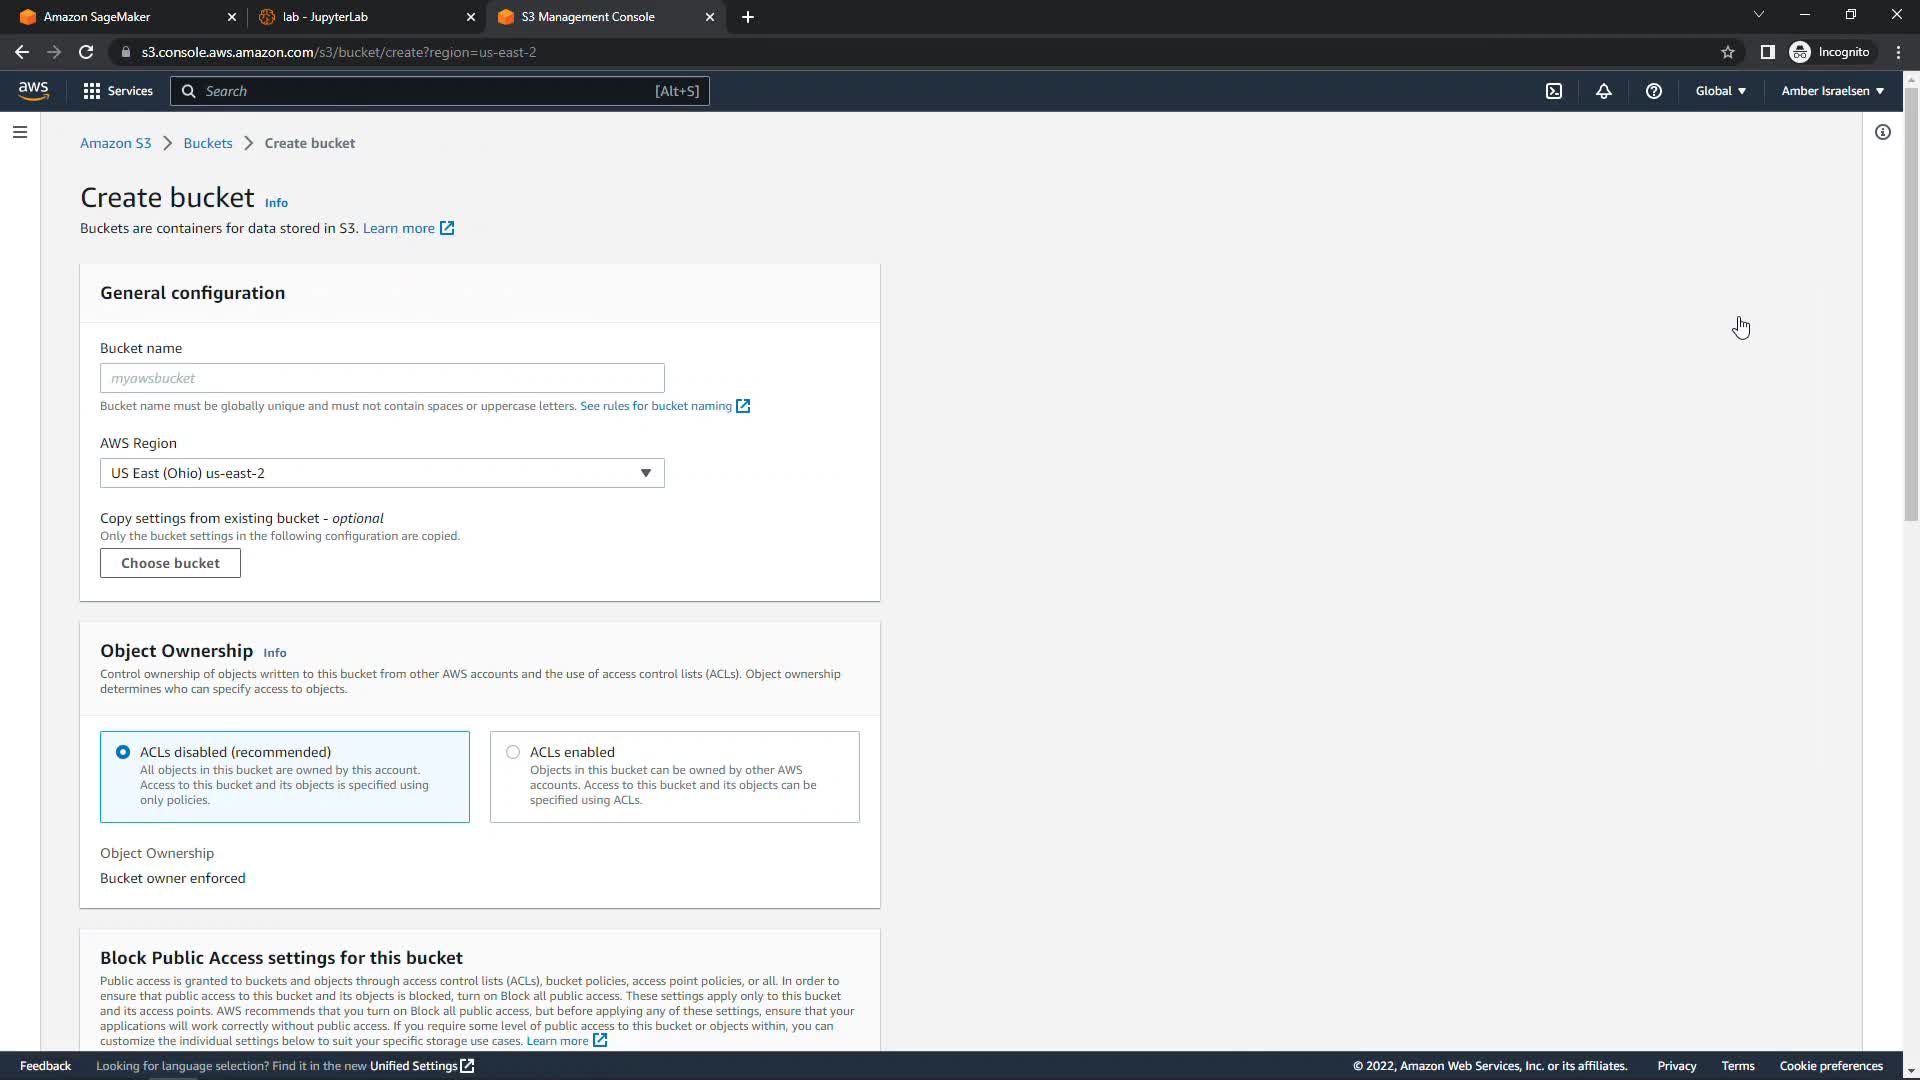Screen dimensions: 1920x1080
Task: Click the notifications bell icon
Action: click(1603, 91)
